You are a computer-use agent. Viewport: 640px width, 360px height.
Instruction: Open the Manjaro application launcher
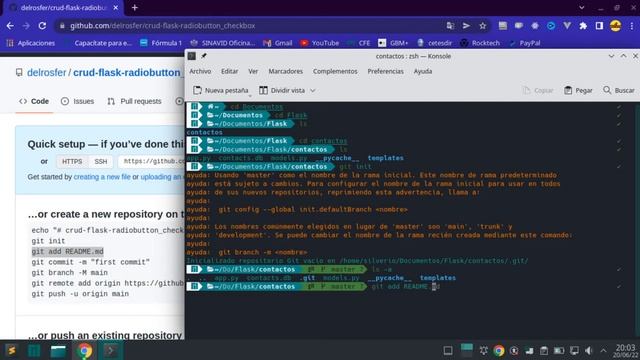coord(34,351)
